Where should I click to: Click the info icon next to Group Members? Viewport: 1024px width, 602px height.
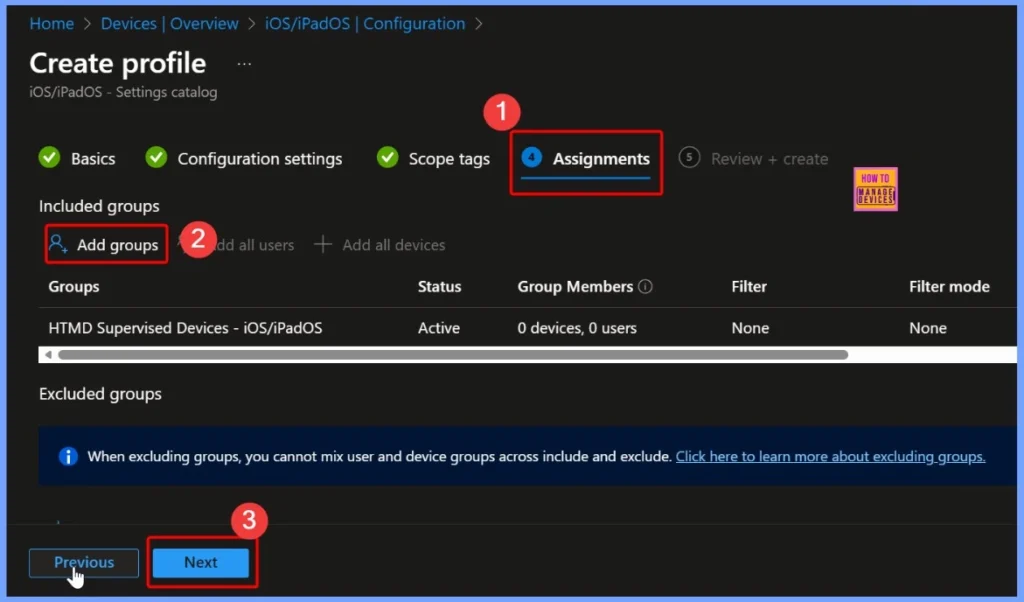pyautogui.click(x=647, y=286)
